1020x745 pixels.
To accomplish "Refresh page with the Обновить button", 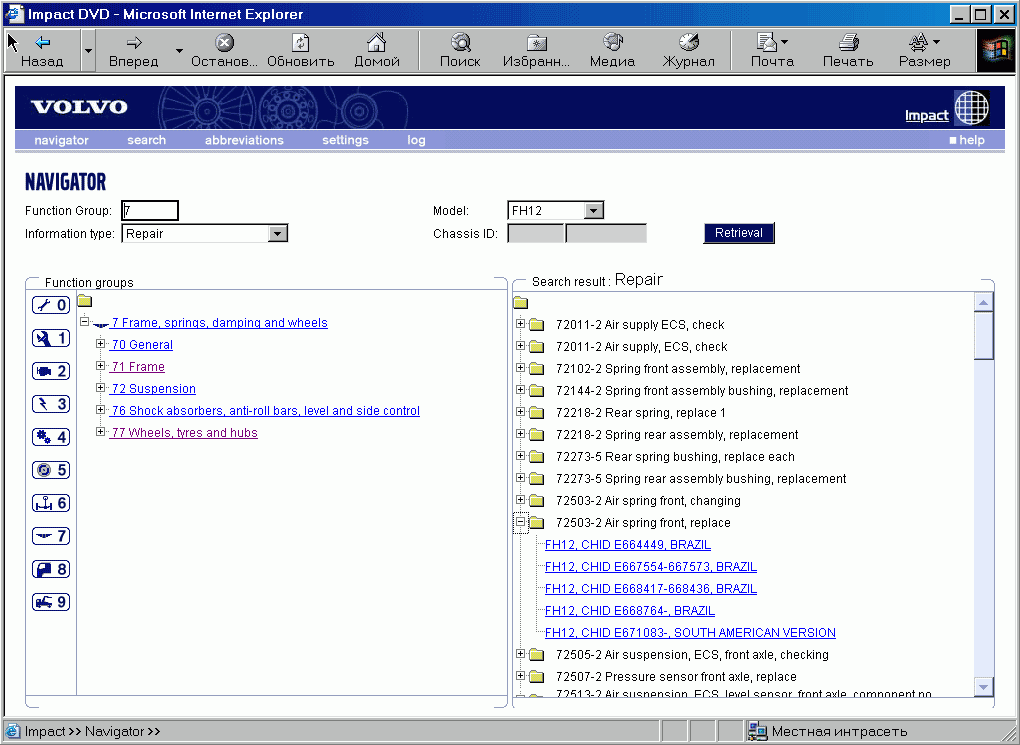I will coord(301,51).
